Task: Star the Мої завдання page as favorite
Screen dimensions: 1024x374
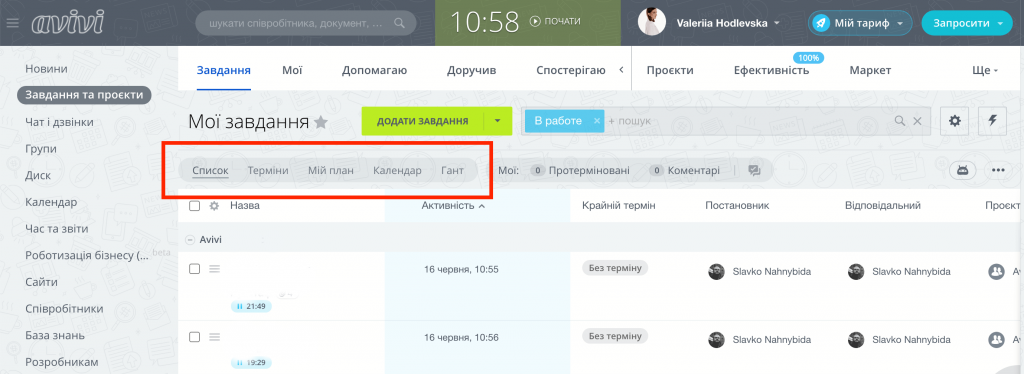Action: tap(321, 122)
